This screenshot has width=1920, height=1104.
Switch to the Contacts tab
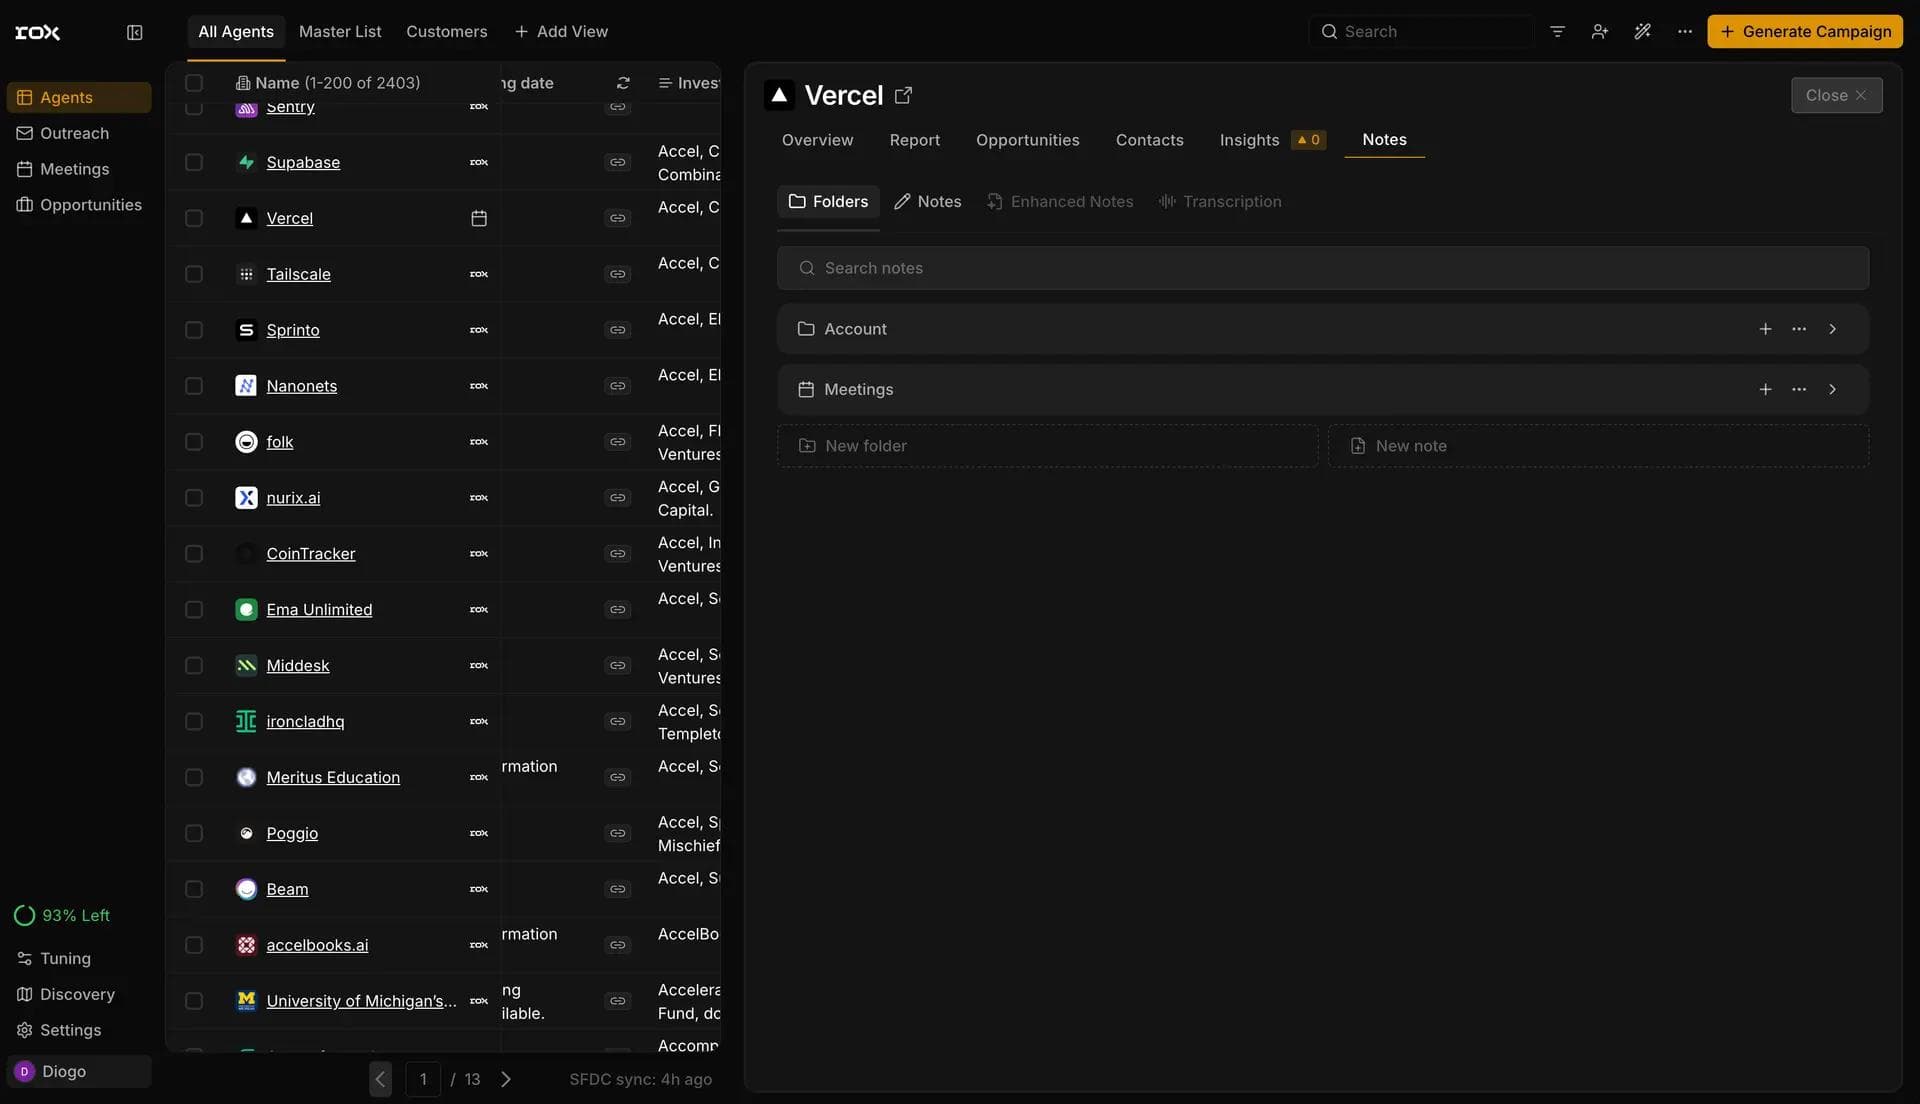[x=1149, y=140]
